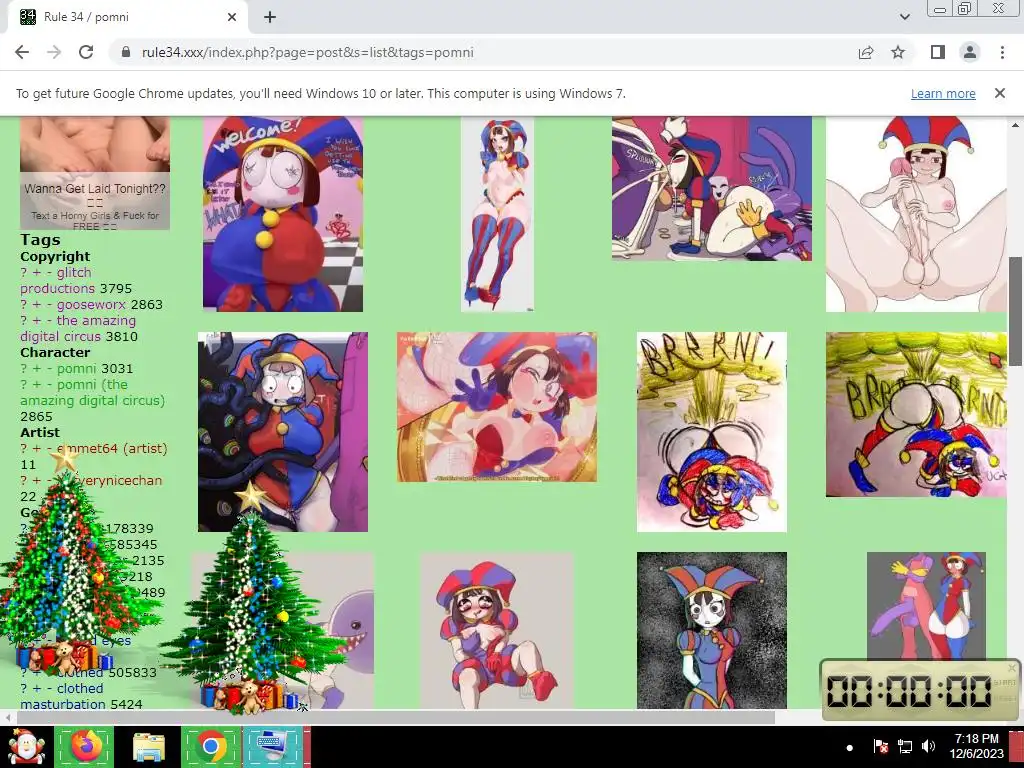This screenshot has height=768, width=1024.
Task: Click the horizontal scrollbar left arrow
Action: 7,718
